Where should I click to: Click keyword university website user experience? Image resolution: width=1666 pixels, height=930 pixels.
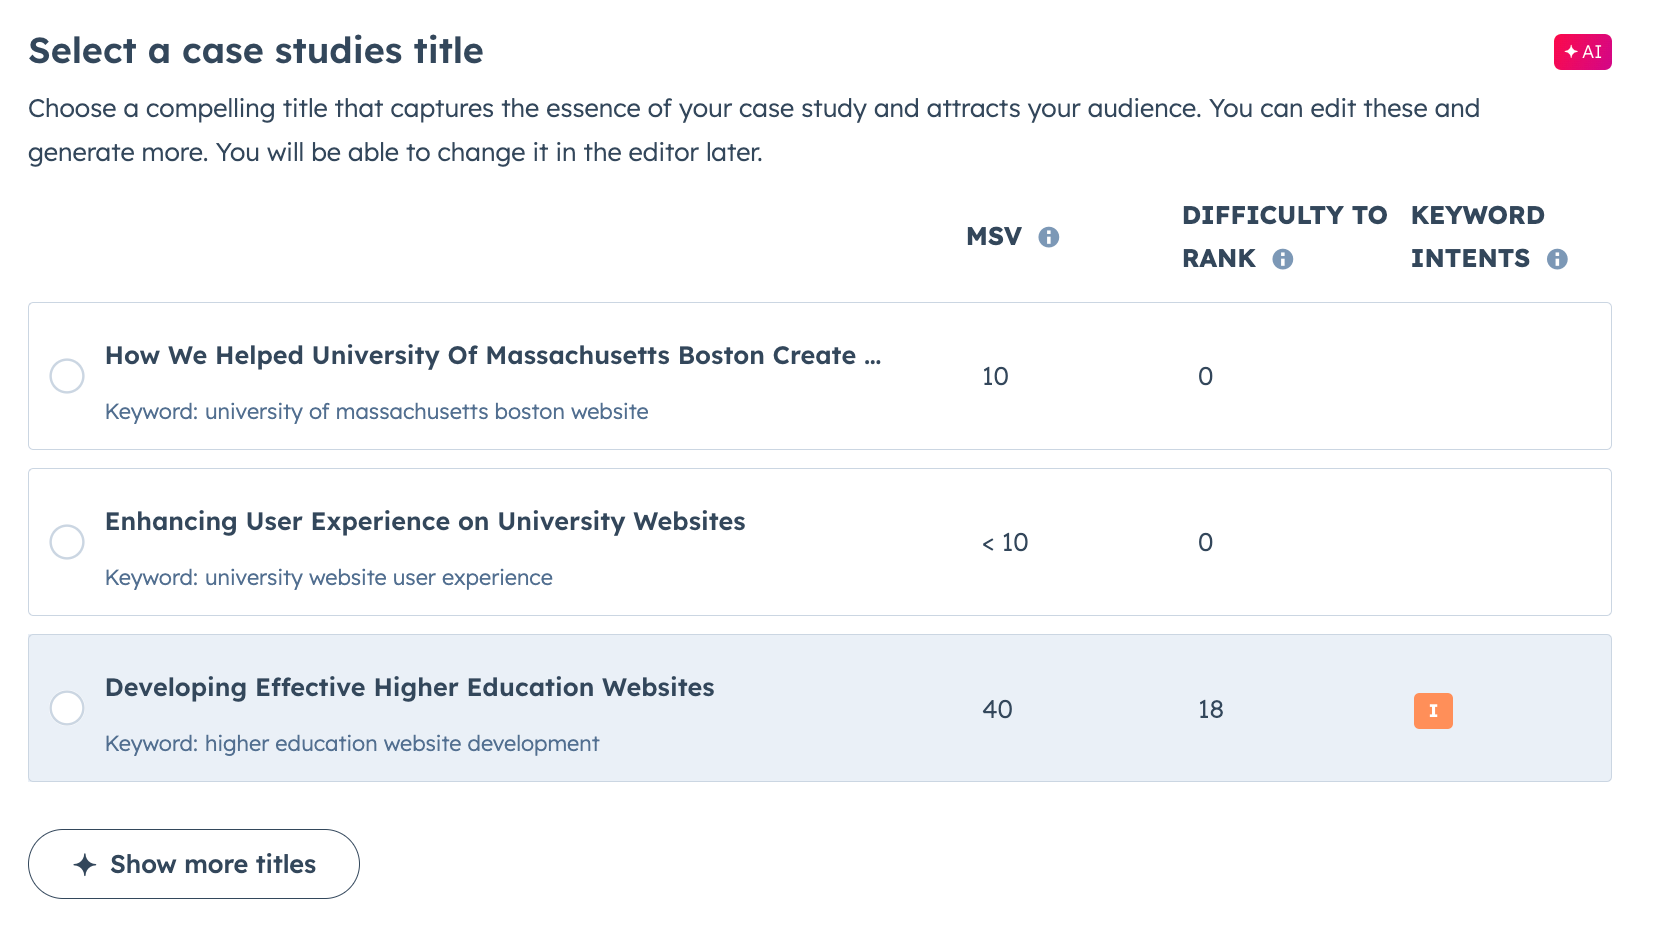point(329,577)
